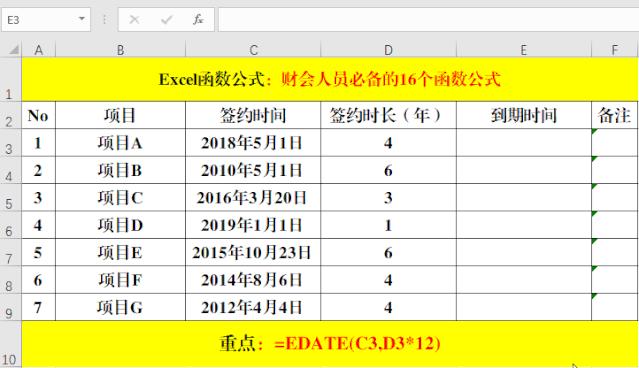
Task: Click the 备注 header cell
Action: 615,115
